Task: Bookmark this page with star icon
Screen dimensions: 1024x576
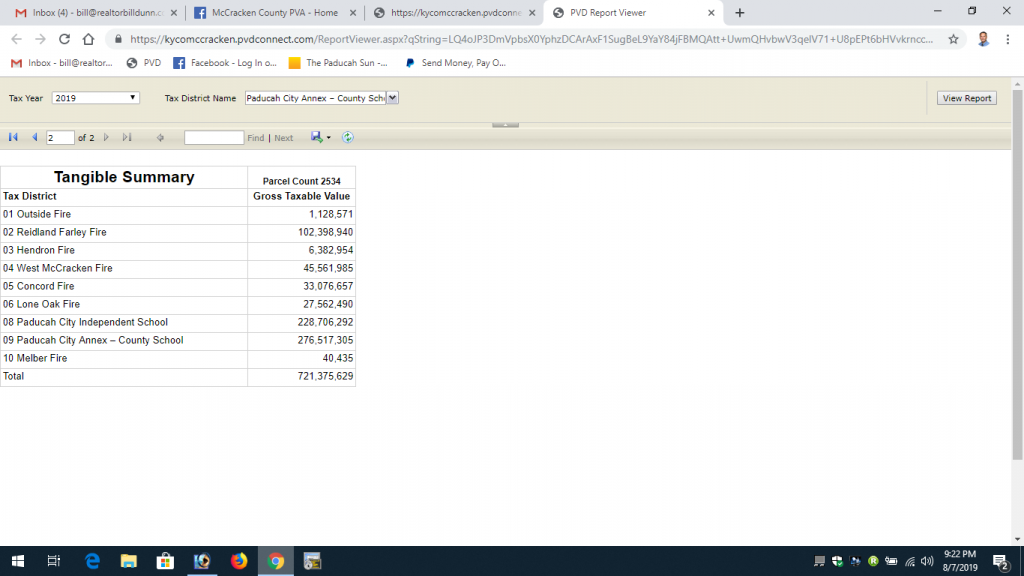Action: pyautogui.click(x=953, y=39)
